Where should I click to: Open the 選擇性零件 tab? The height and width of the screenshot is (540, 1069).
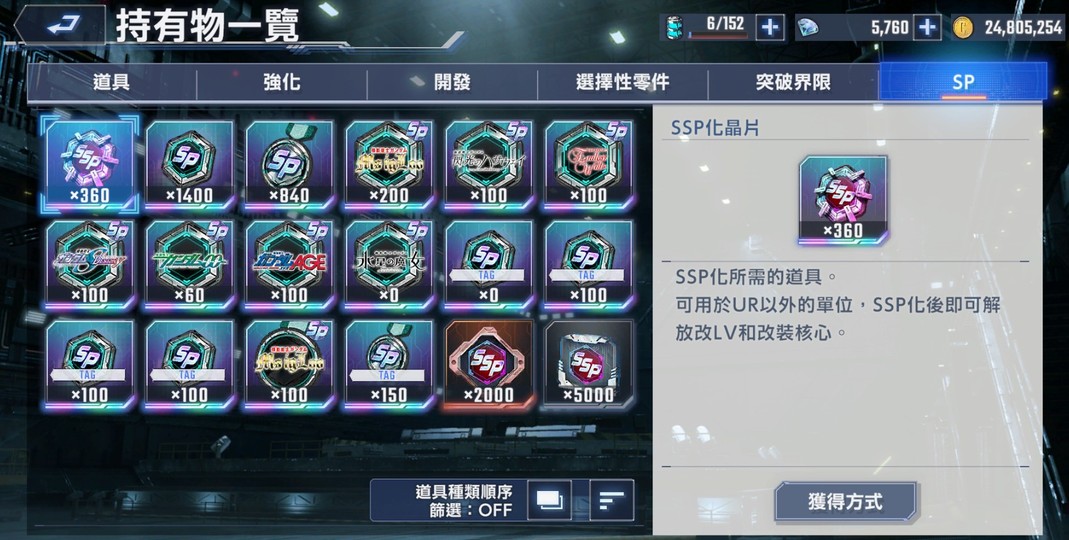click(x=622, y=82)
